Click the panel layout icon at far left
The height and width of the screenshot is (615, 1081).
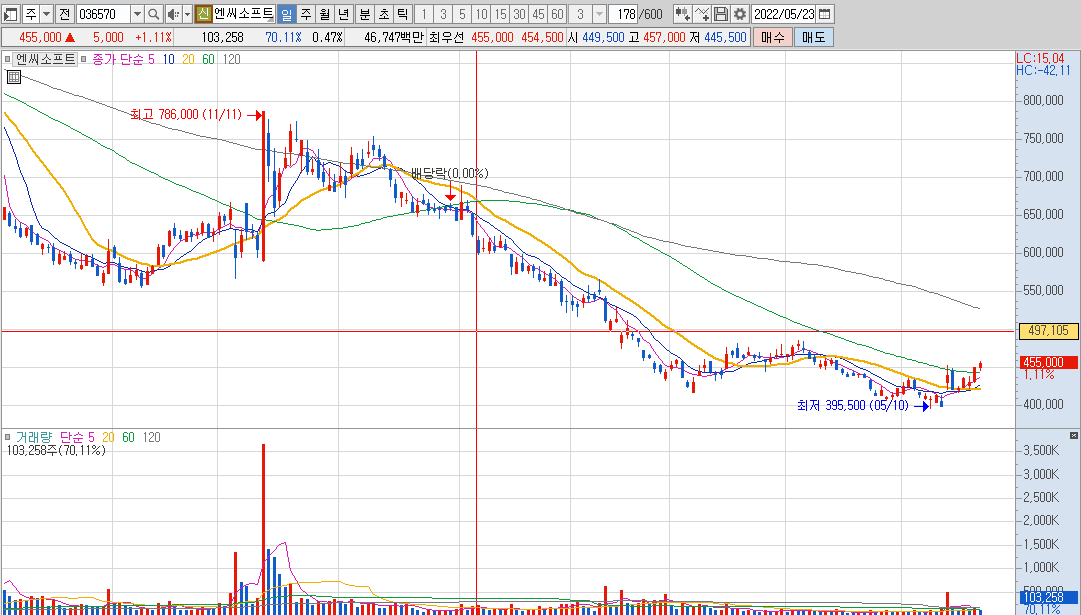point(11,14)
